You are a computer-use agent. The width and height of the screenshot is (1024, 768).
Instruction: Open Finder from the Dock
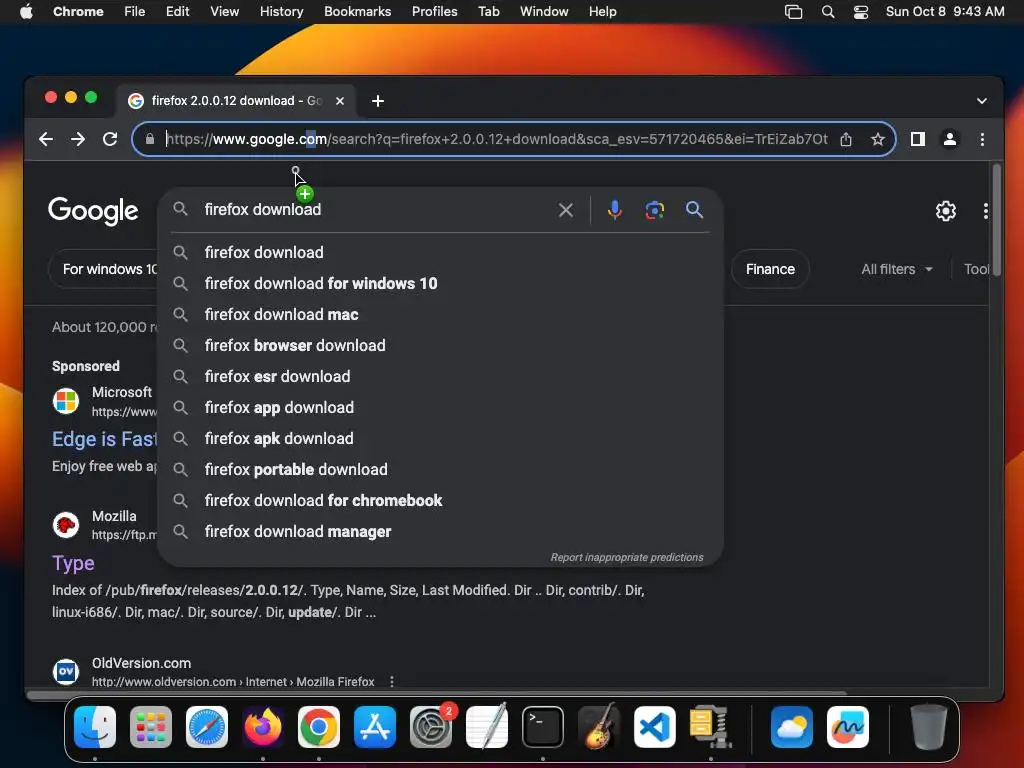coord(95,726)
